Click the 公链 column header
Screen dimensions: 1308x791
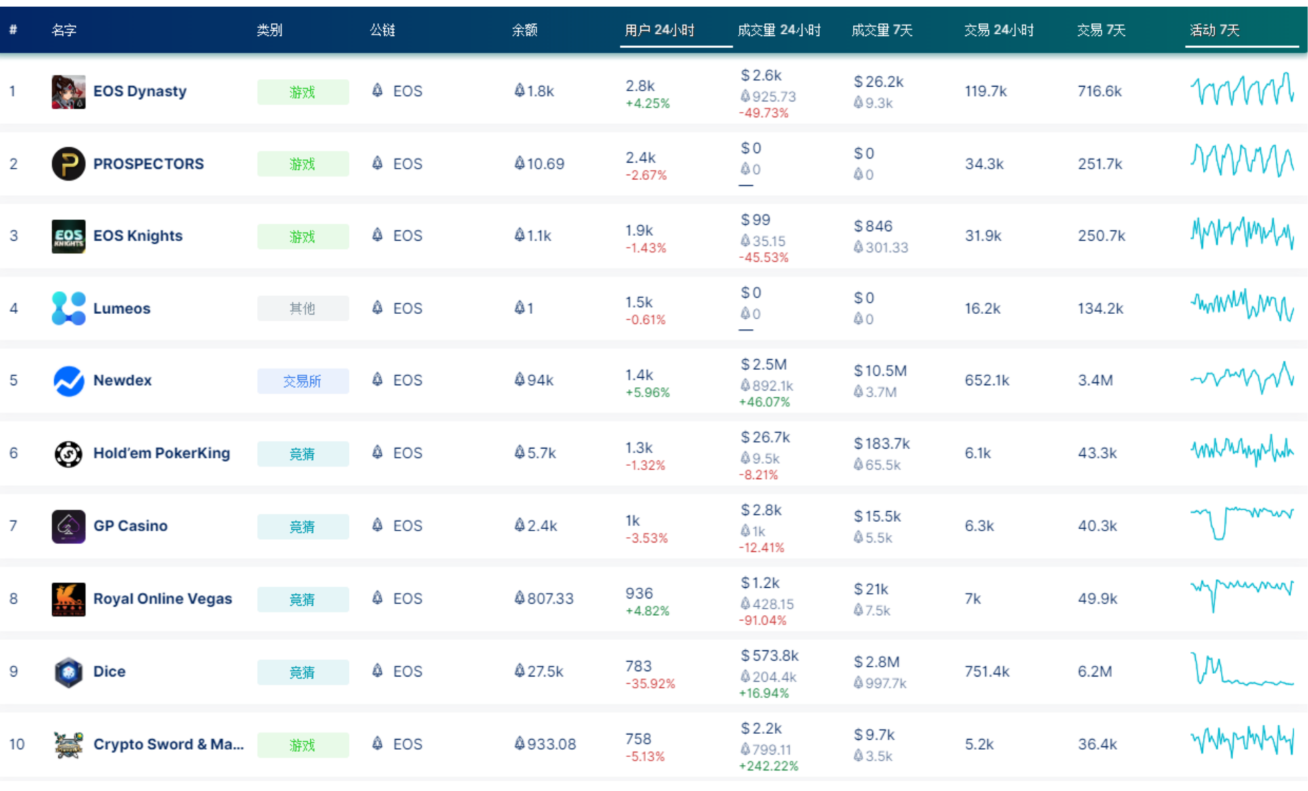click(x=382, y=31)
